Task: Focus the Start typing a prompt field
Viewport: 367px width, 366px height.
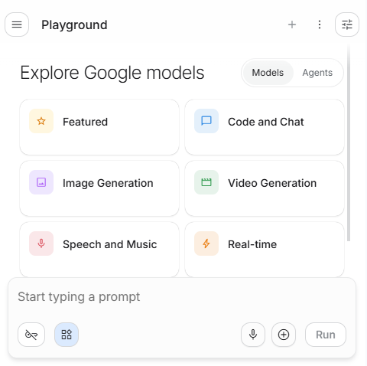Action: tap(182, 297)
